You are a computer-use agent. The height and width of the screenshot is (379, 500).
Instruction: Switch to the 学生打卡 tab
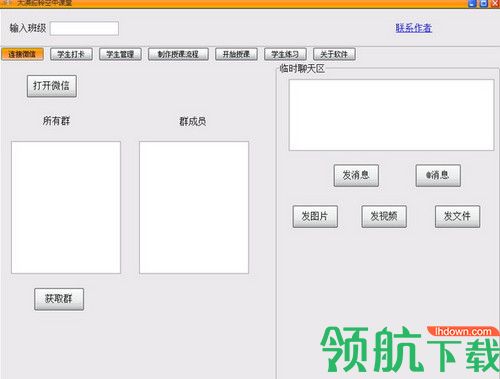pyautogui.click(x=71, y=54)
